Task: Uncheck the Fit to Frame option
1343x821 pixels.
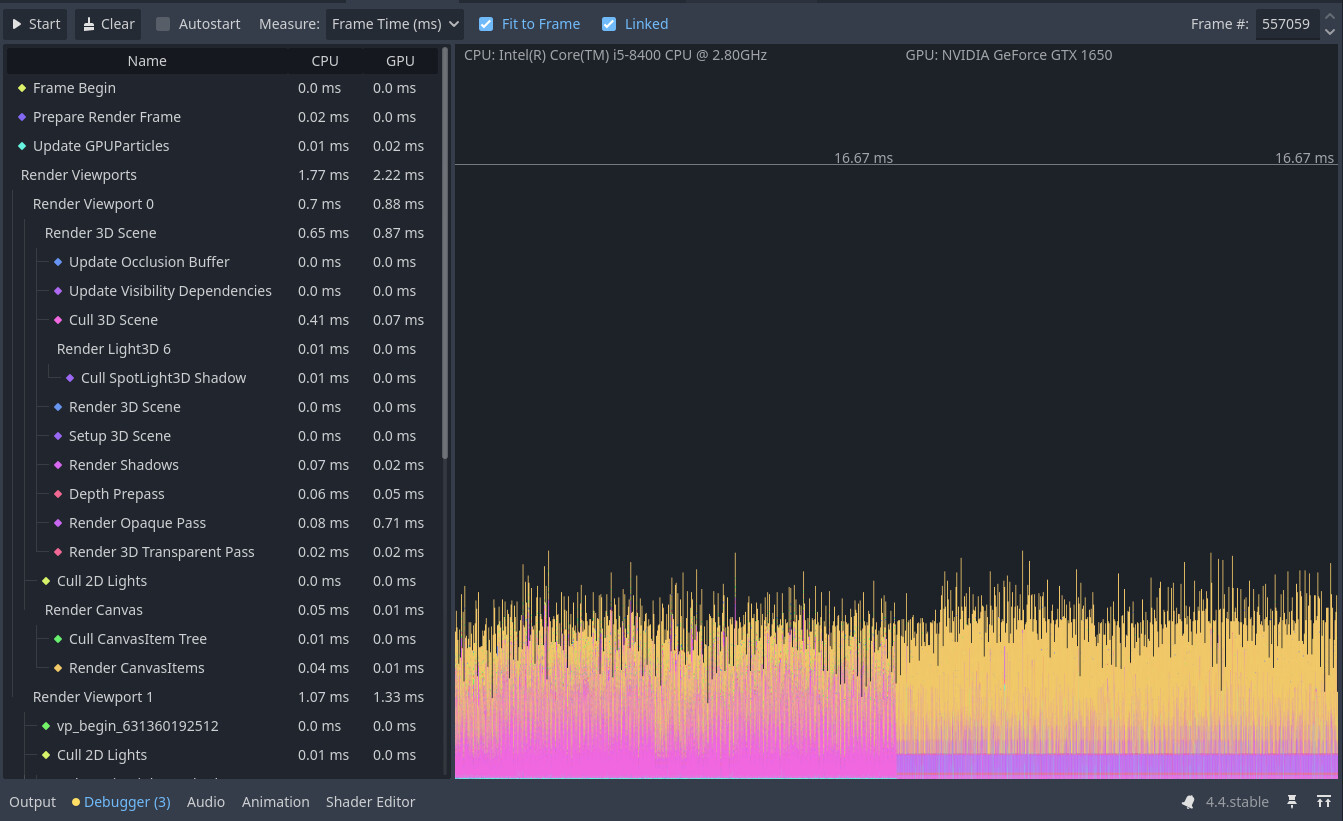Action: (x=486, y=24)
